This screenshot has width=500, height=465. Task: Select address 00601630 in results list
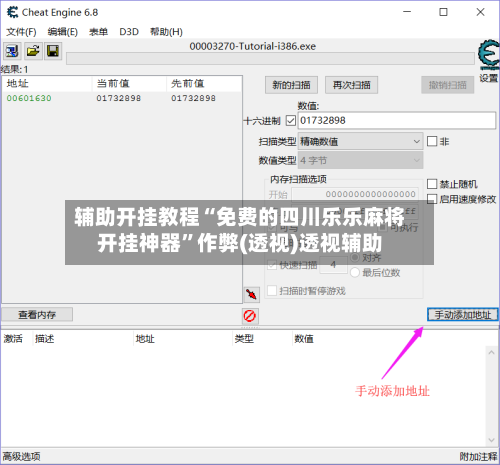[x=29, y=98]
